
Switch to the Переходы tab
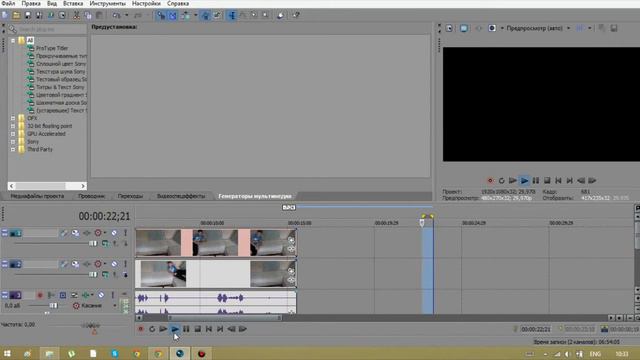[x=130, y=196]
